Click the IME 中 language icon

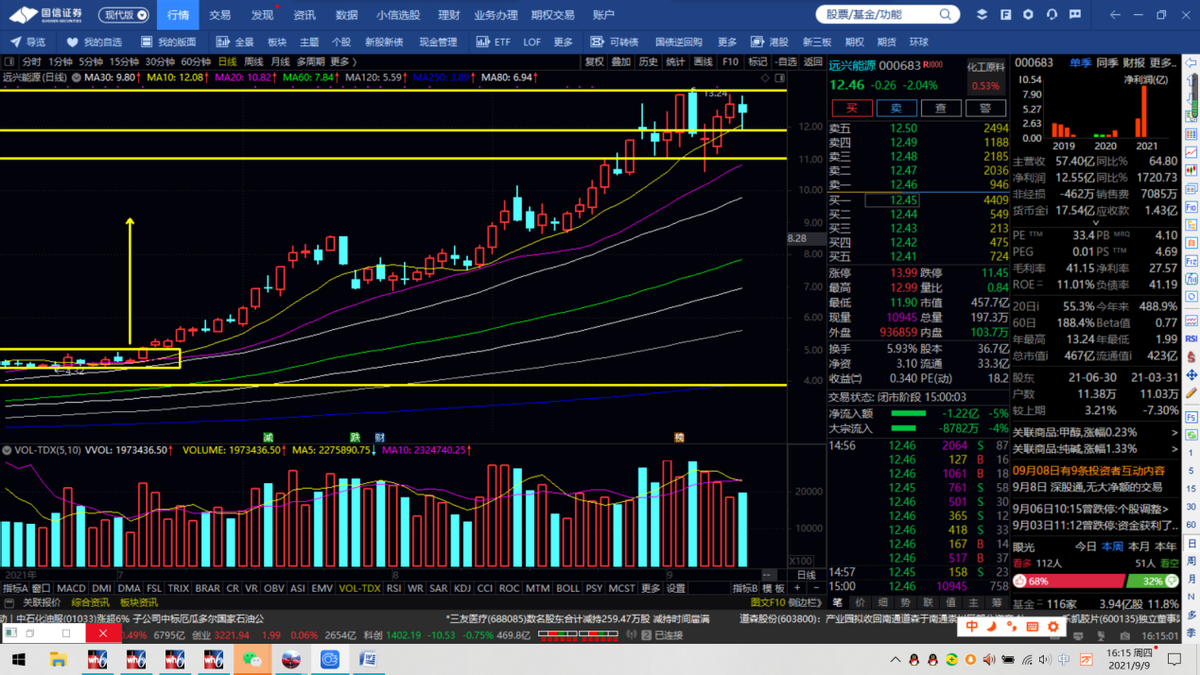click(x=971, y=626)
